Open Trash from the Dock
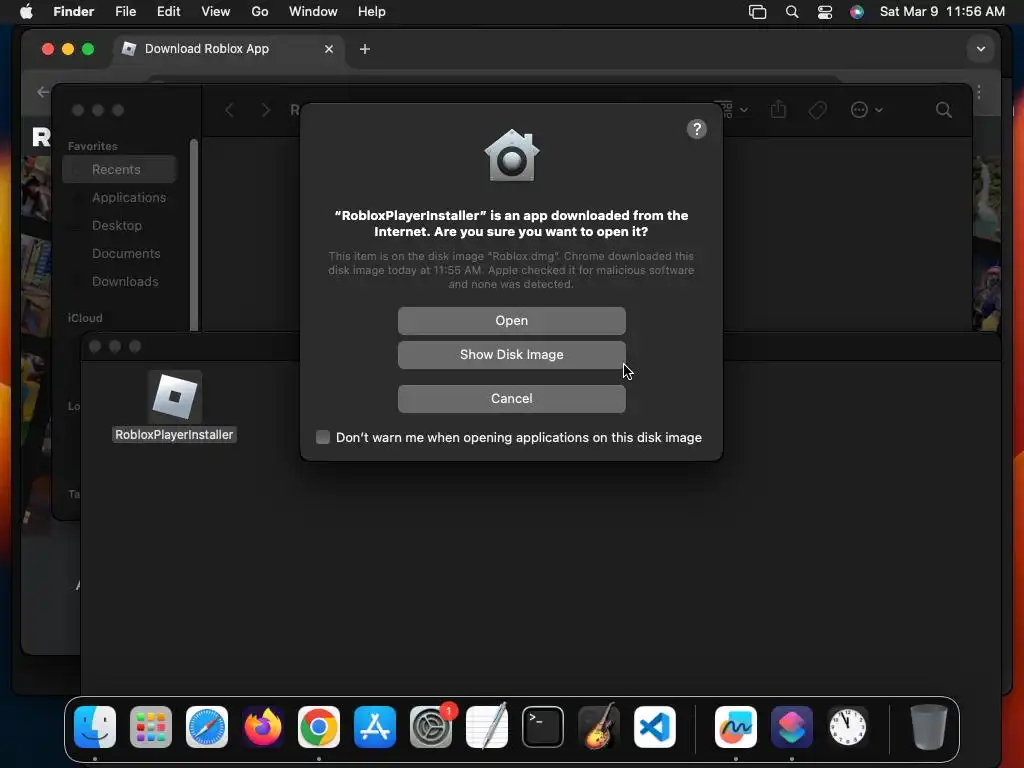This screenshot has width=1024, height=768. click(929, 727)
